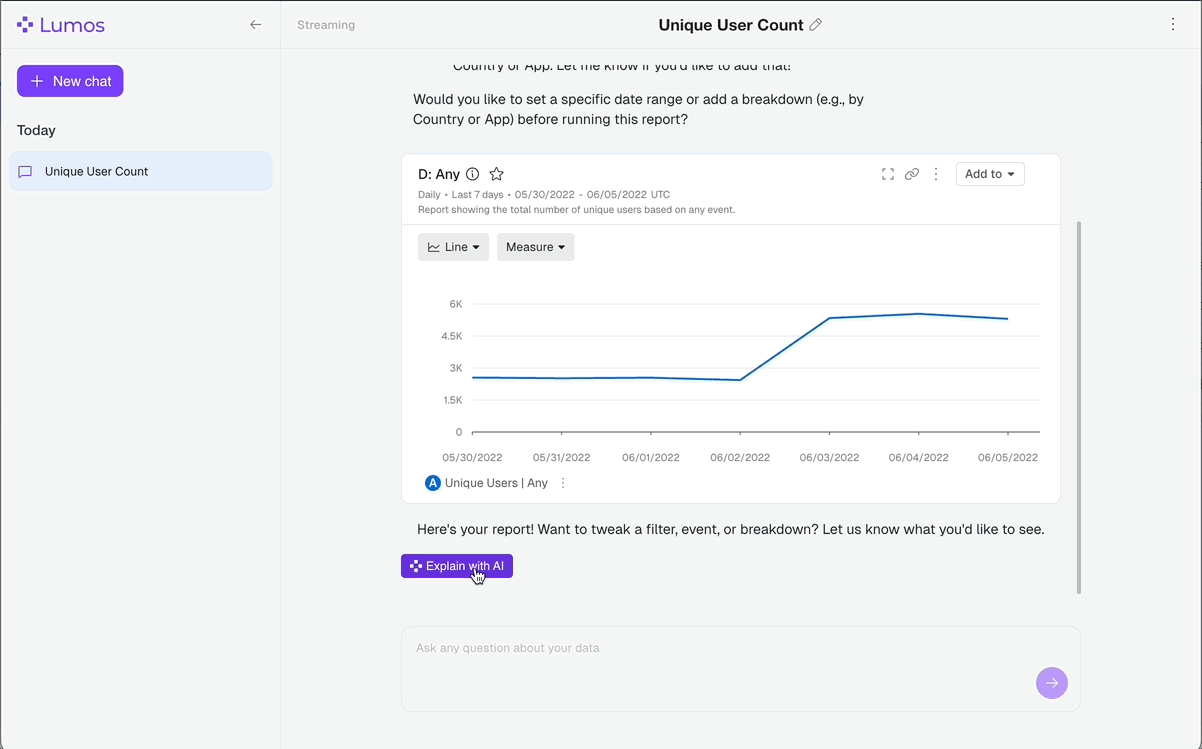Collapse sidebar with the back arrow
1202x749 pixels.
click(x=256, y=25)
